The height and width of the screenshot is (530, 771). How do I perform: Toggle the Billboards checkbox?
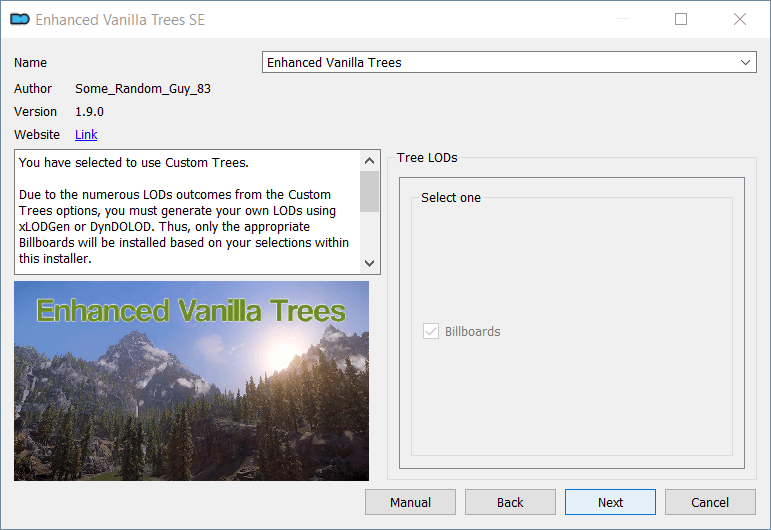[x=431, y=331]
